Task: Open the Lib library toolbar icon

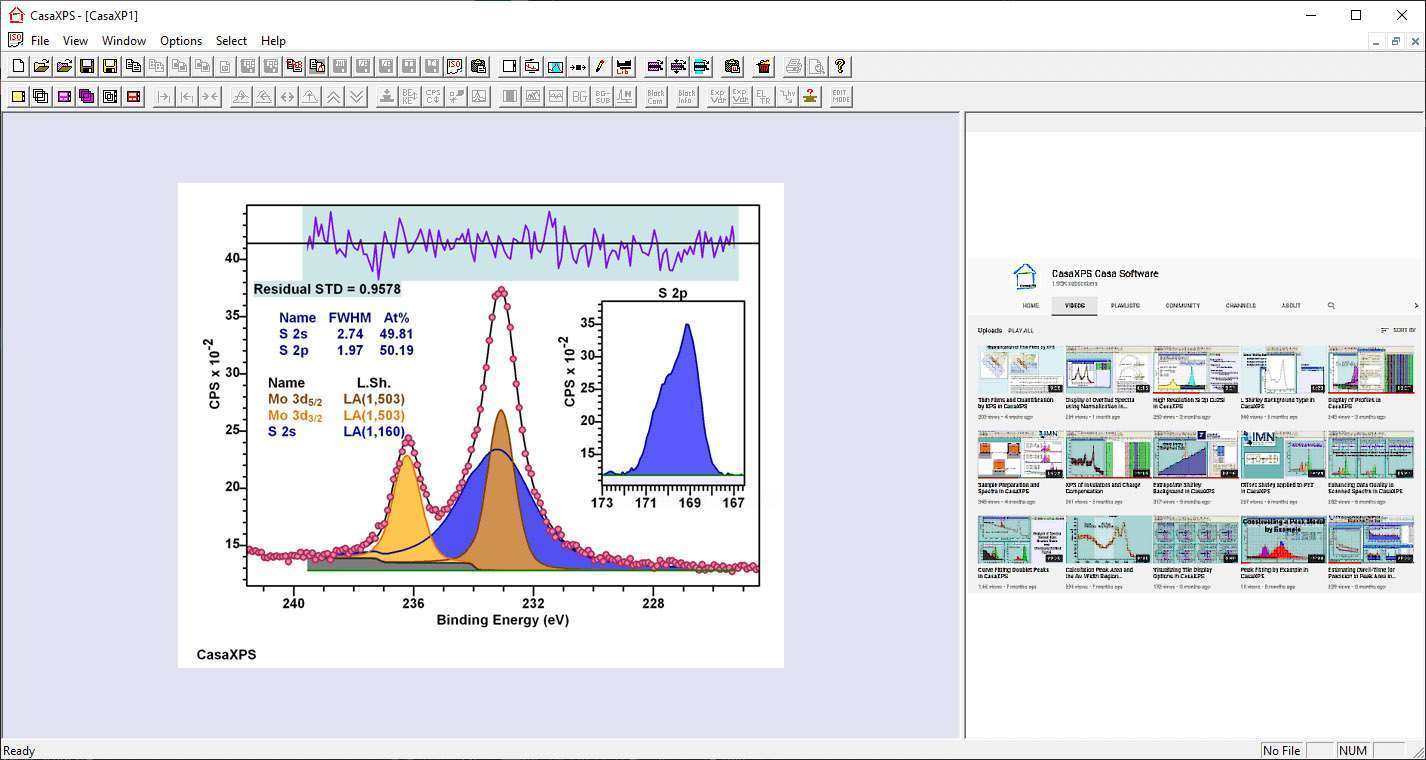Action: [x=624, y=67]
